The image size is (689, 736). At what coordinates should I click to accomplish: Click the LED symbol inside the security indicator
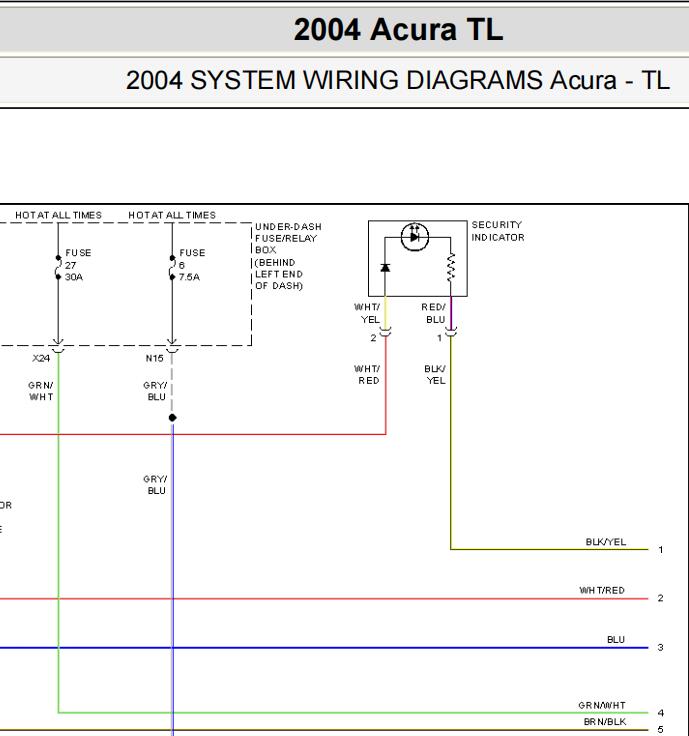tap(415, 237)
